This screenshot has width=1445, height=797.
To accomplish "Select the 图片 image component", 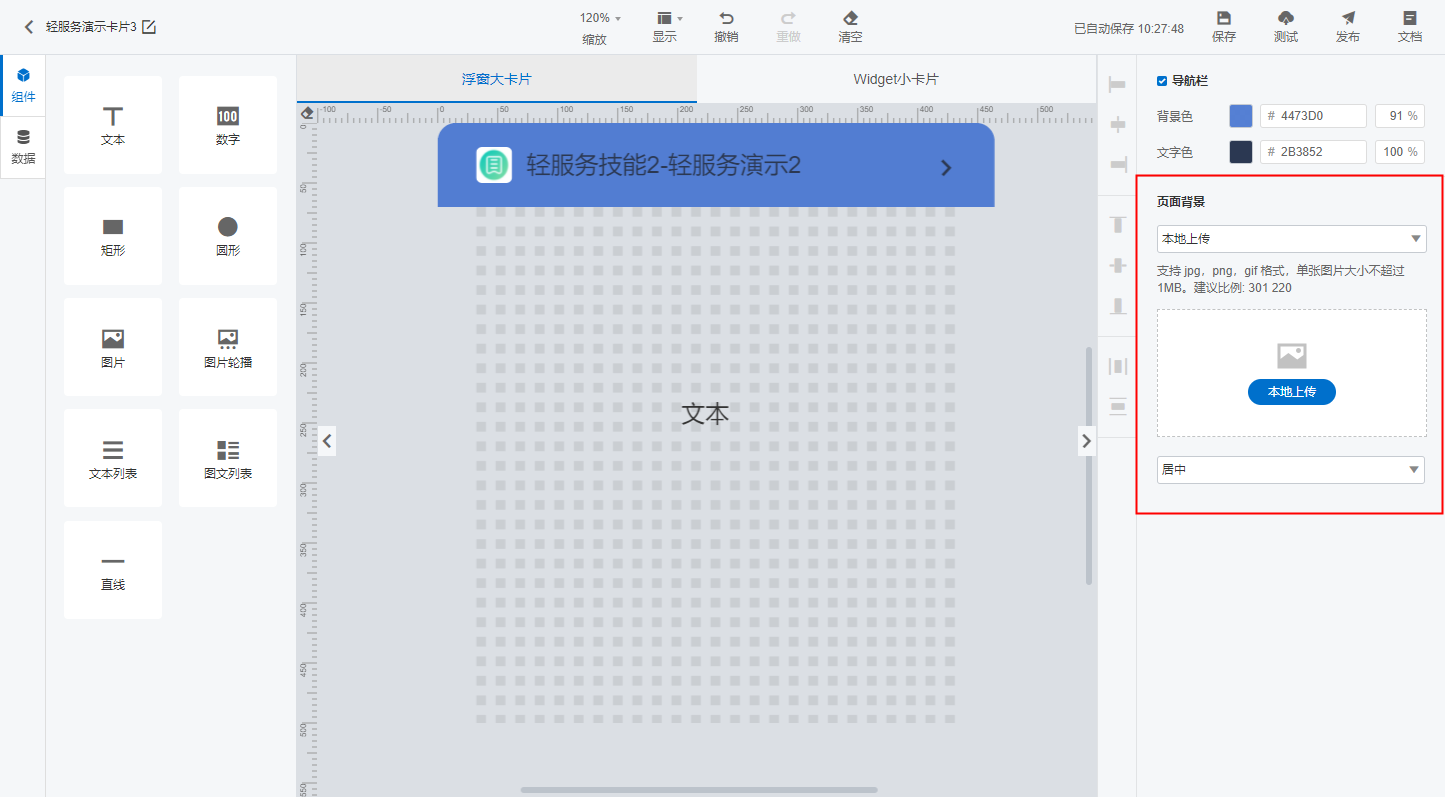I will click(113, 347).
